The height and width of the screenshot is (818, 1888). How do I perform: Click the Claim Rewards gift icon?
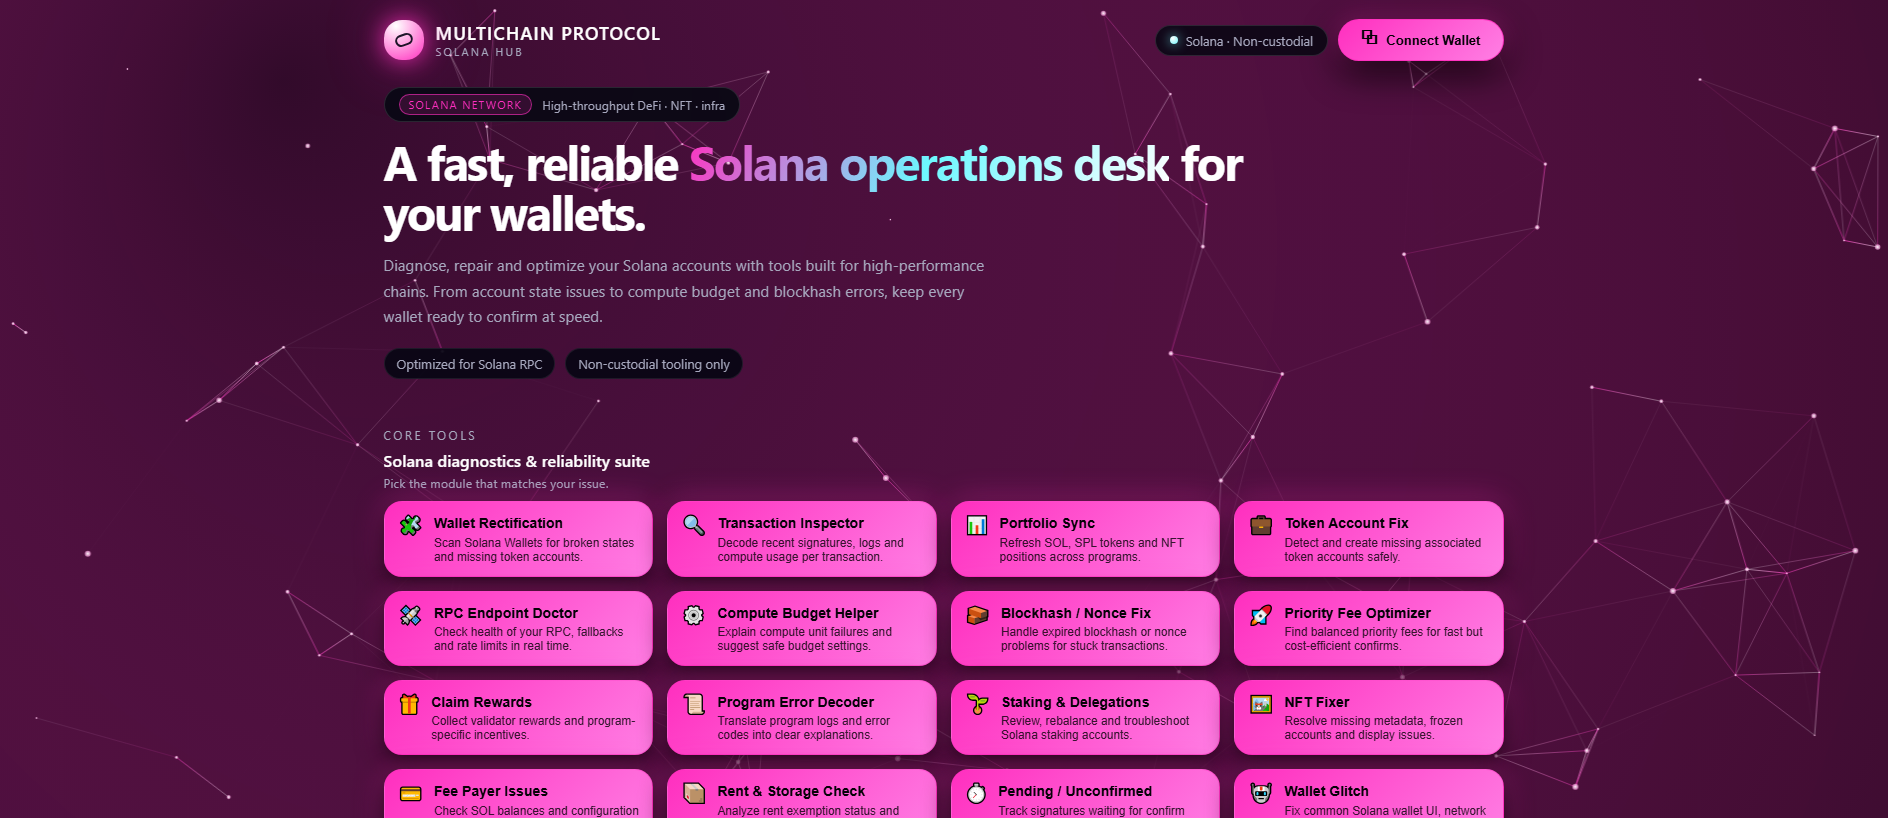[409, 704]
